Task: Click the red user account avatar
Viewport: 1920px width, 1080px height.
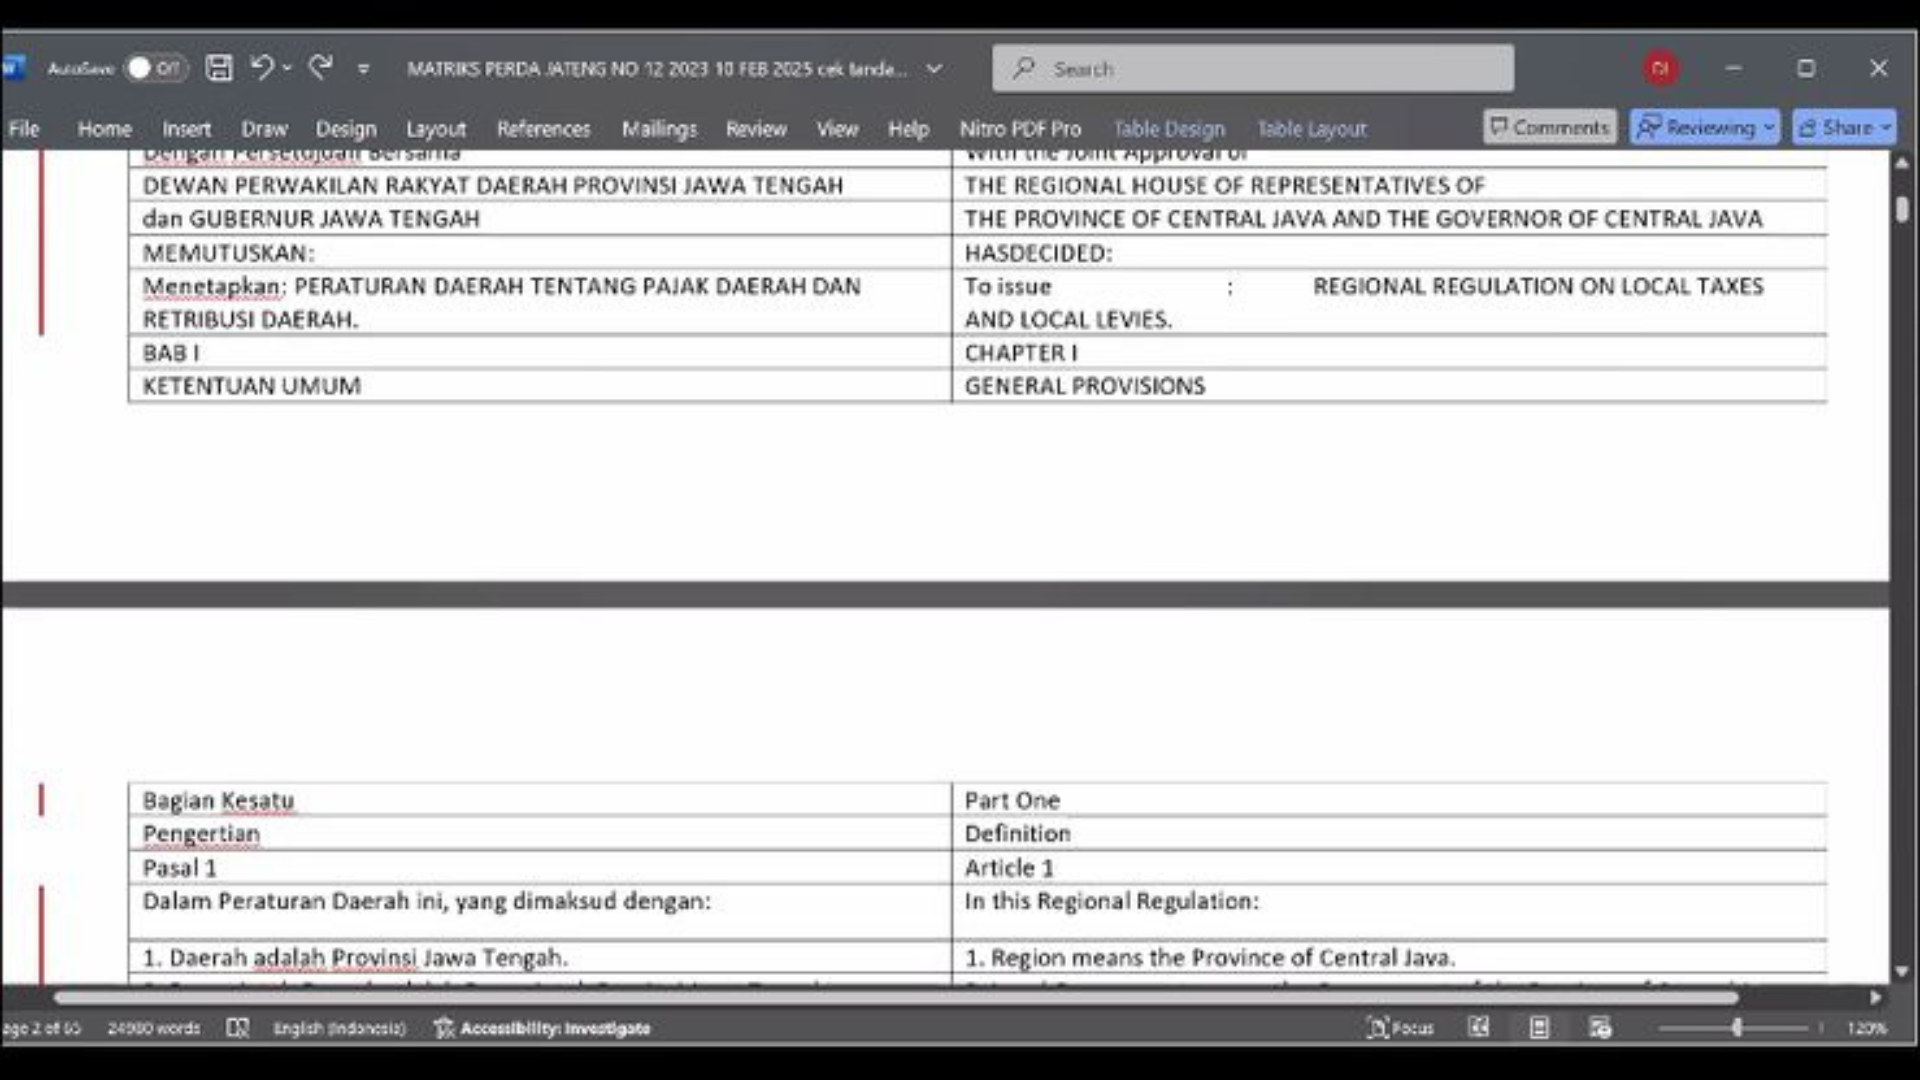Action: [1660, 68]
